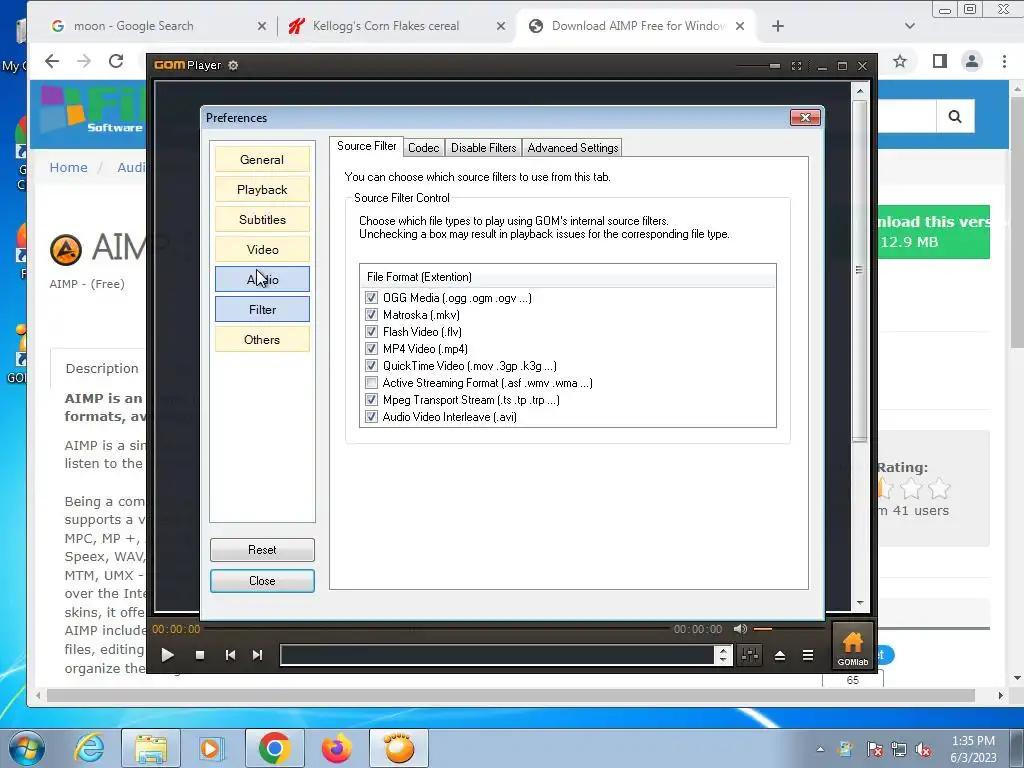Open Subtitles preferences category

pyautogui.click(x=262, y=219)
